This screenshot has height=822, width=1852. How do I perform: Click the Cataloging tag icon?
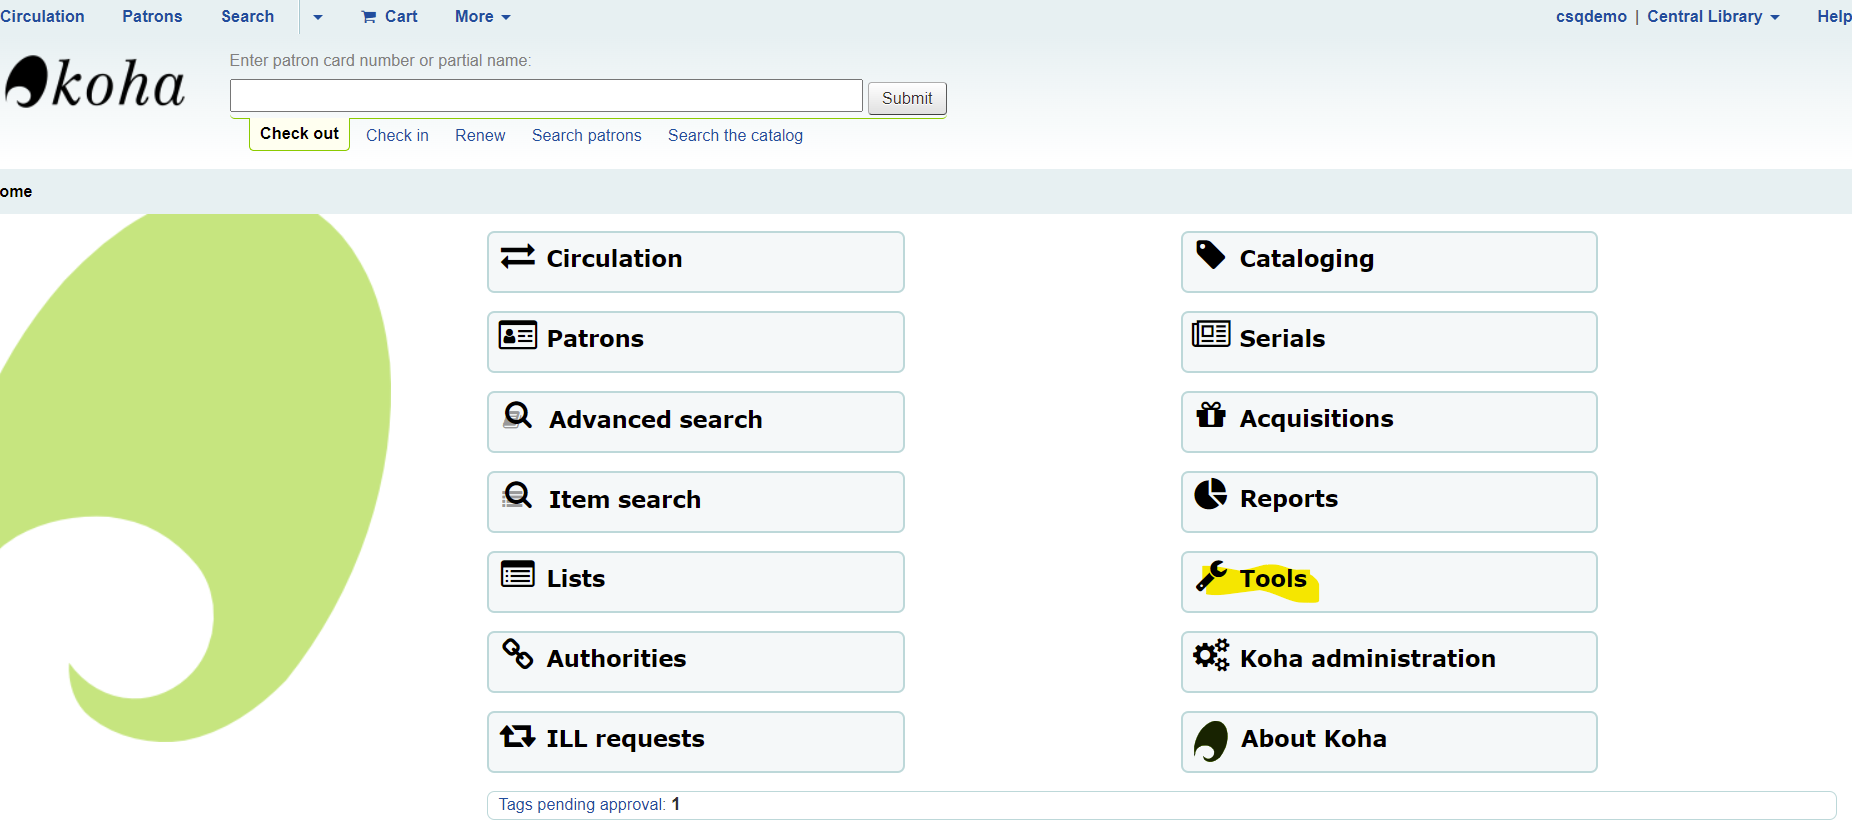1210,255
